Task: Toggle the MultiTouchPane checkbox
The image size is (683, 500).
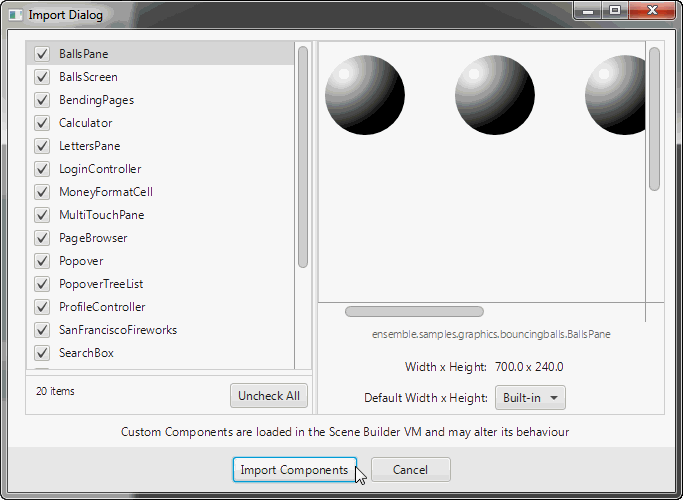Action: (x=42, y=215)
